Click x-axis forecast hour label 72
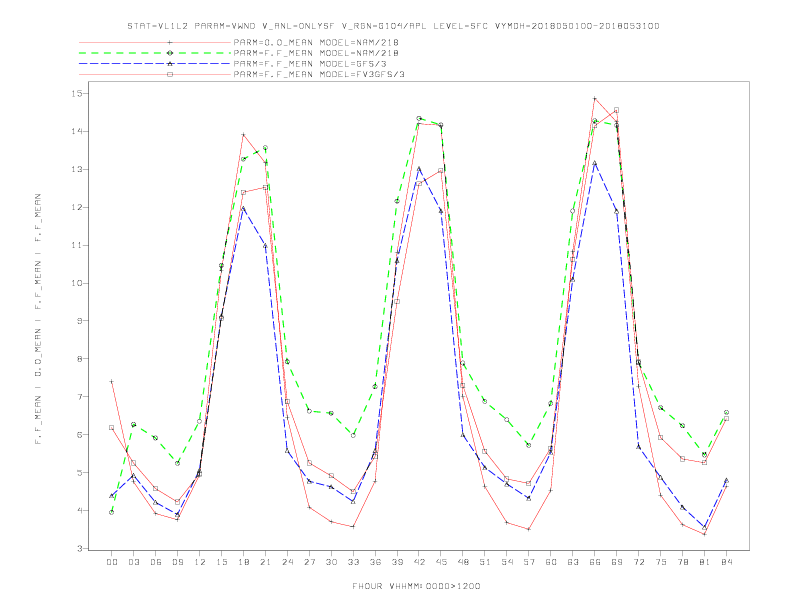This screenshot has height=612, width=792. coord(638,562)
